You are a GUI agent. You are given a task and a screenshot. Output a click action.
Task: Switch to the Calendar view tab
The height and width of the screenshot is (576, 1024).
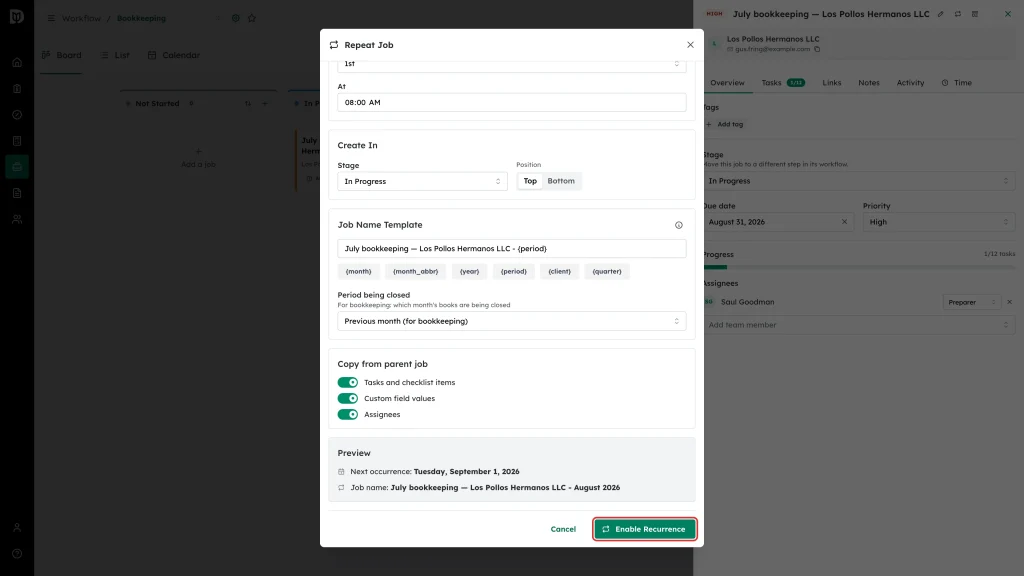[x=174, y=56]
